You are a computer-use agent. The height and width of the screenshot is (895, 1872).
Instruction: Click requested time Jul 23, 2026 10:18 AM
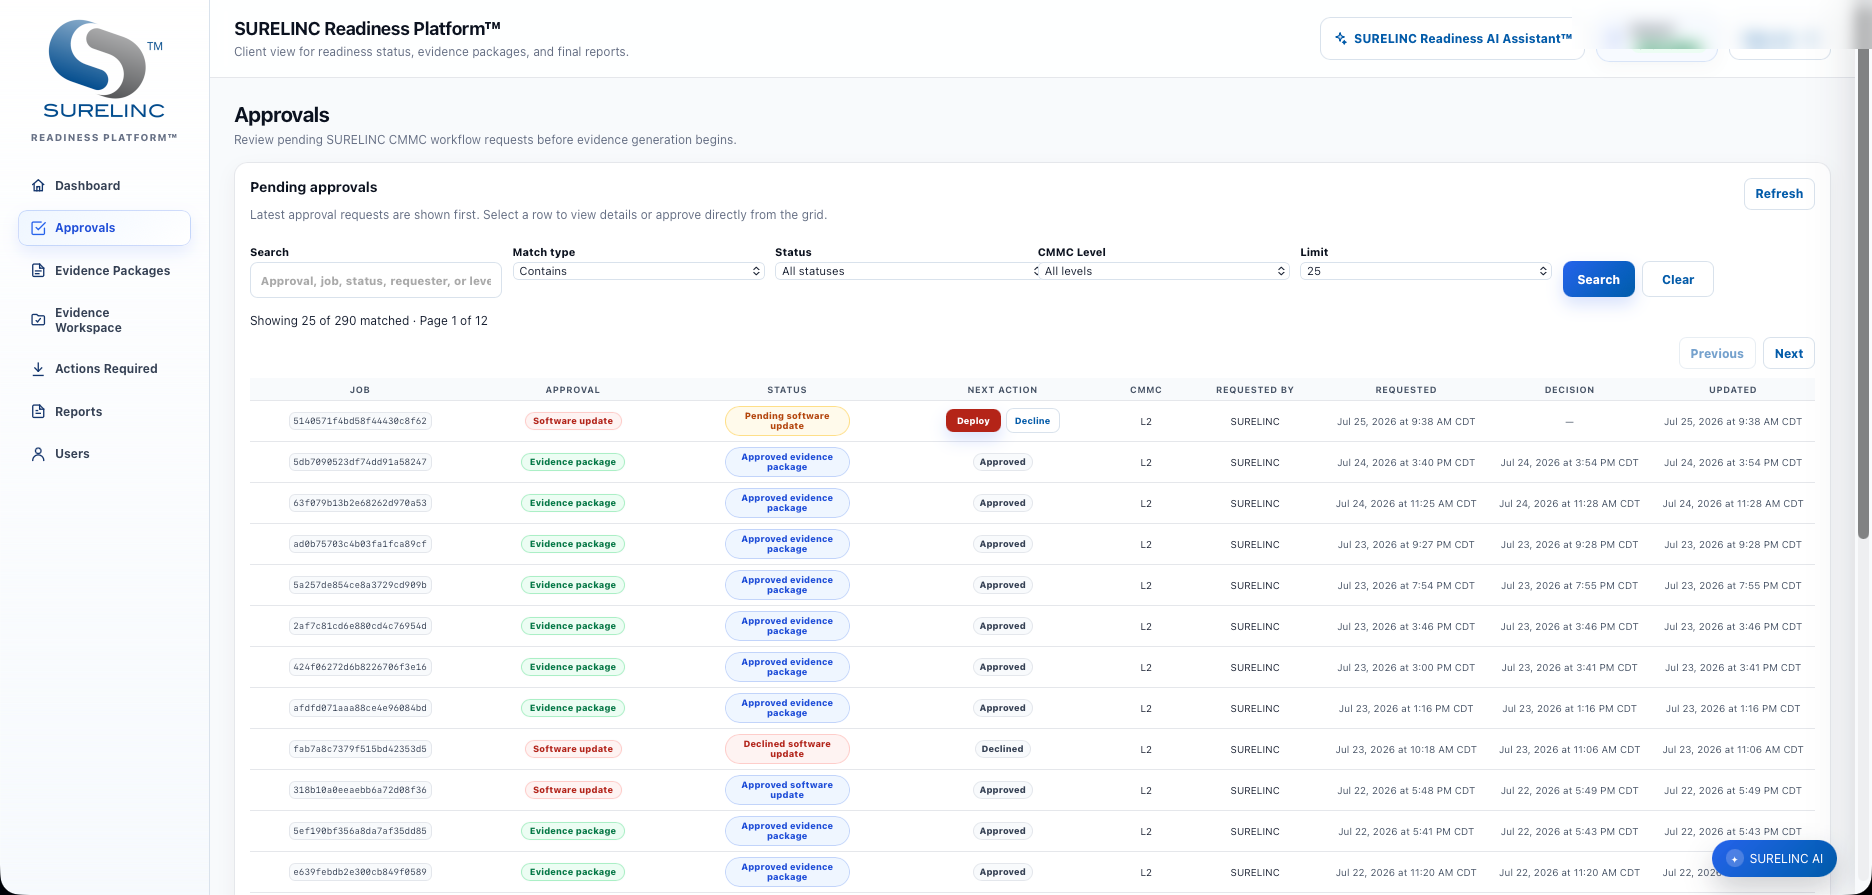click(x=1406, y=750)
